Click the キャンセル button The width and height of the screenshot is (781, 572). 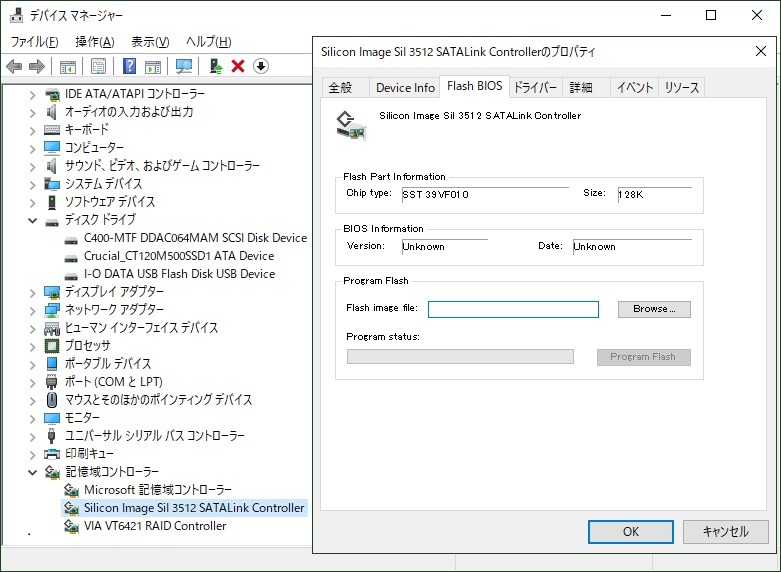point(725,532)
